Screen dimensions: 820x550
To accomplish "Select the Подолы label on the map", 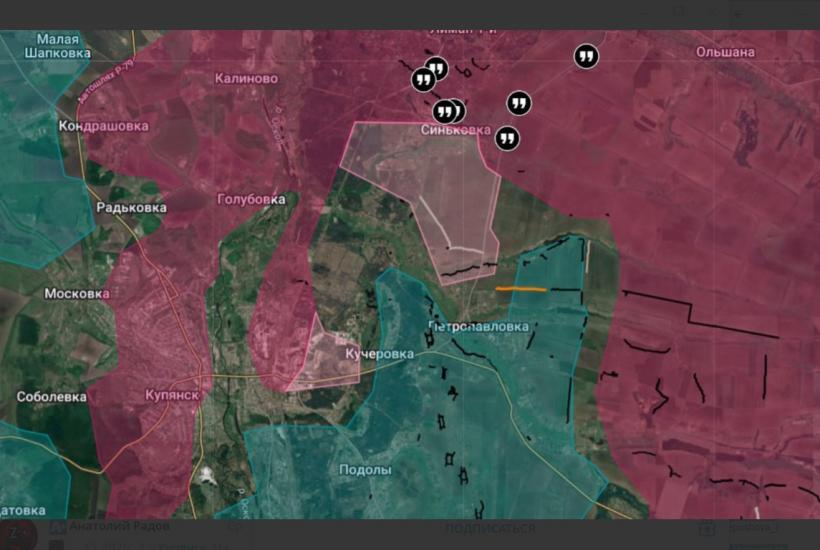I will [x=365, y=470].
